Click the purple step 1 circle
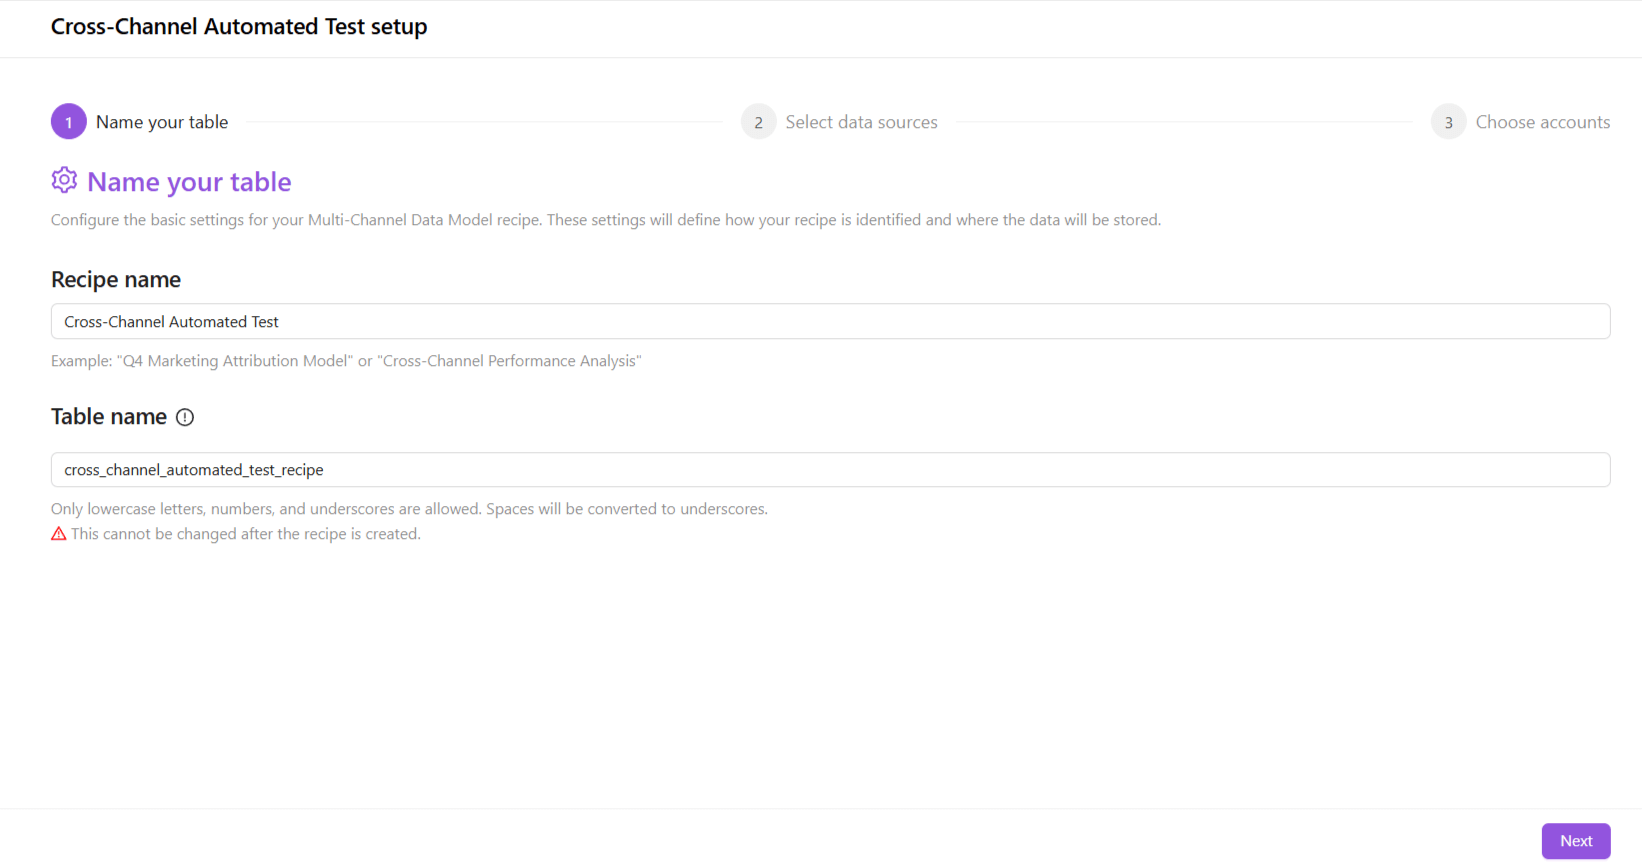 (x=69, y=122)
